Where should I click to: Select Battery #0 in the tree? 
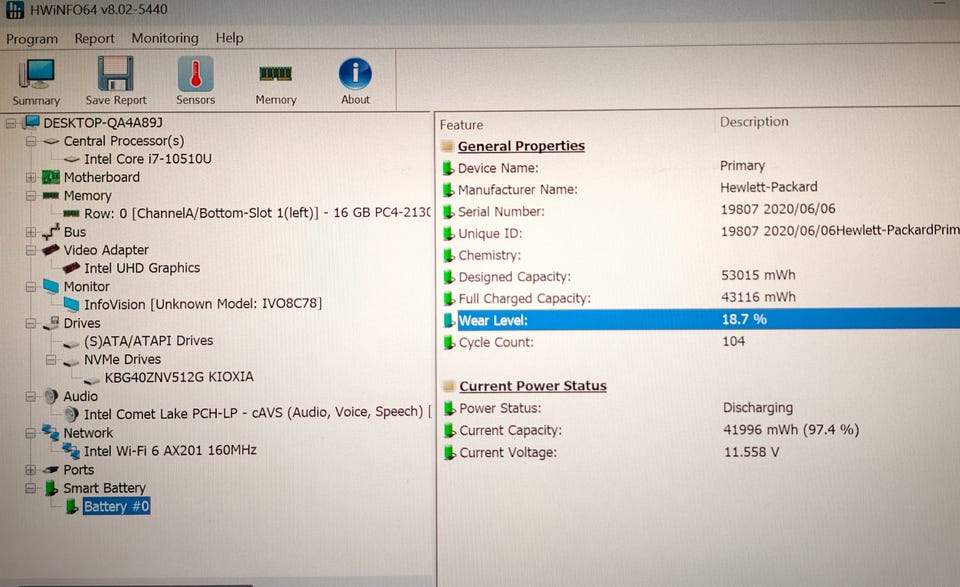click(116, 506)
